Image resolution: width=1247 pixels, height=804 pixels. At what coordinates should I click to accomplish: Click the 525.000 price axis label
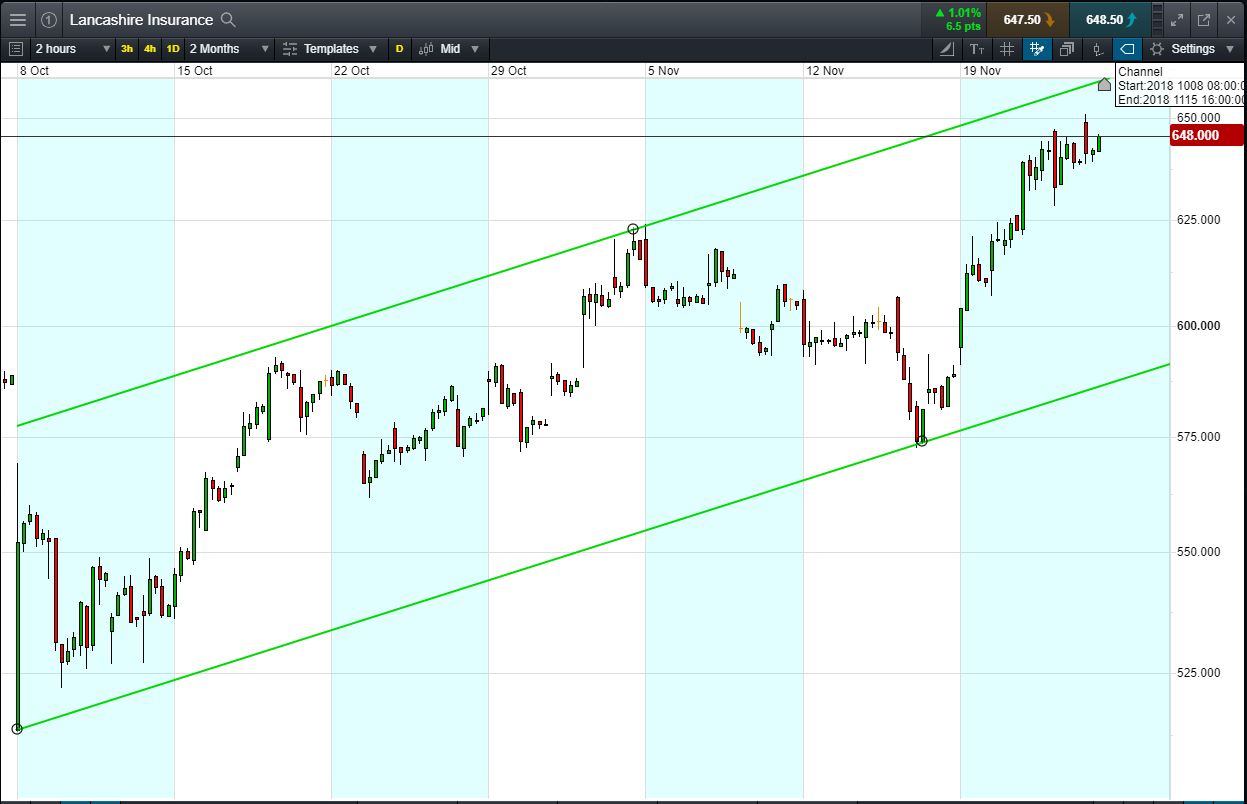click(1198, 673)
